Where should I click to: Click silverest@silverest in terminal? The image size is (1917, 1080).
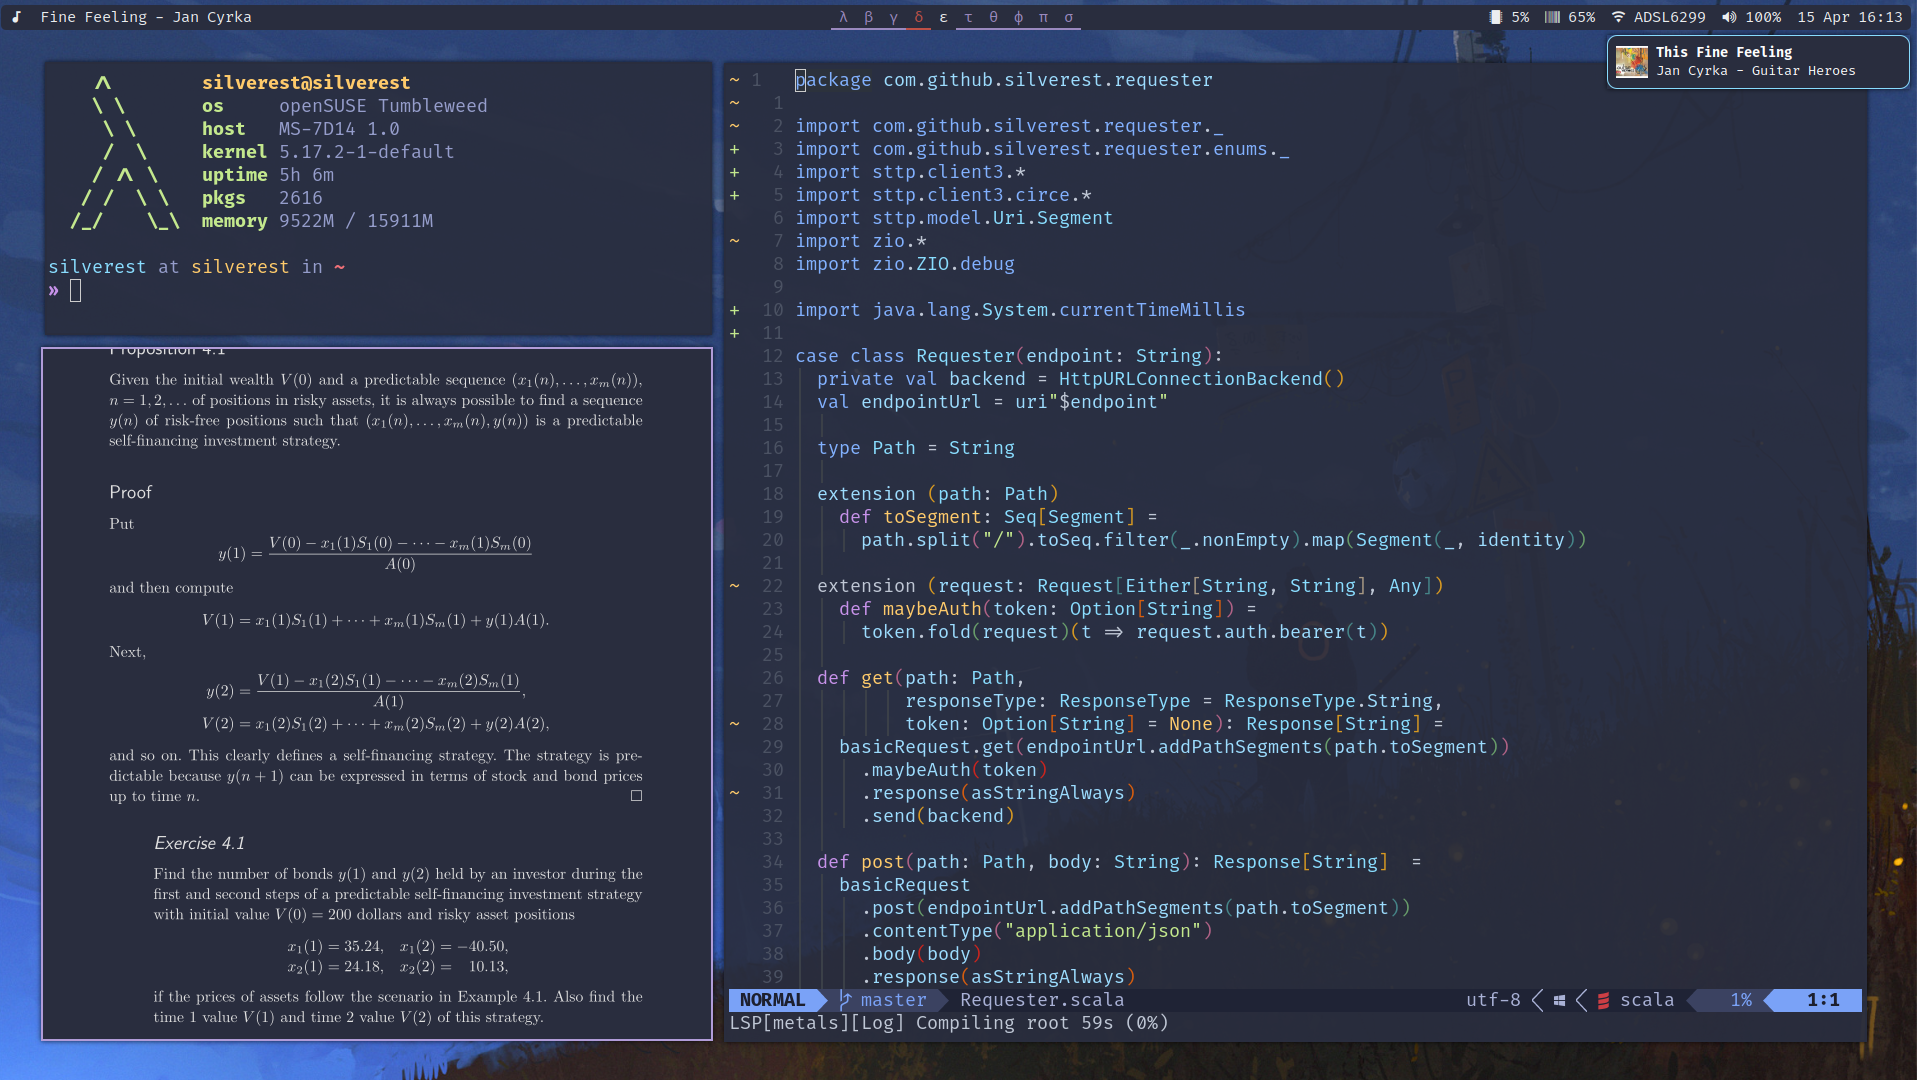point(306,83)
